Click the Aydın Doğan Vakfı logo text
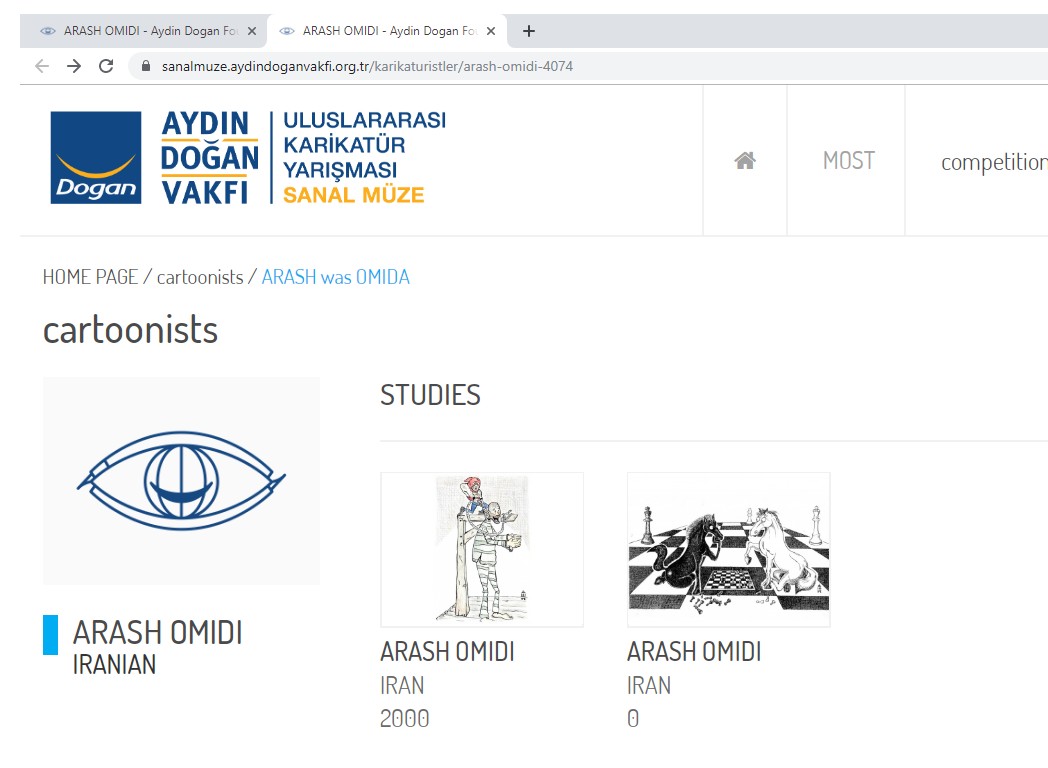The image size is (1048, 768). tap(210, 158)
